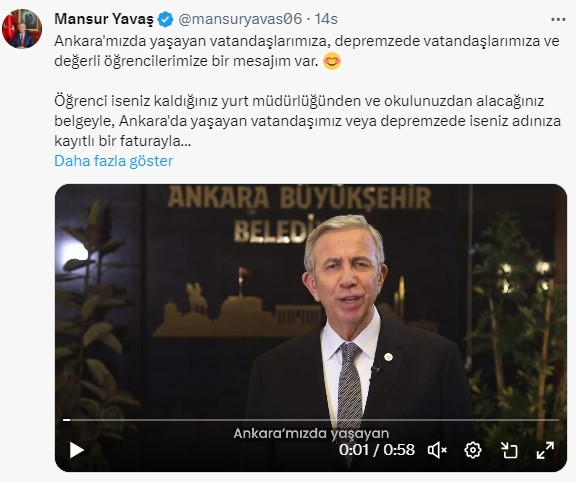
Task: Expand tweet with Daha fazla göster
Action: click(114, 161)
